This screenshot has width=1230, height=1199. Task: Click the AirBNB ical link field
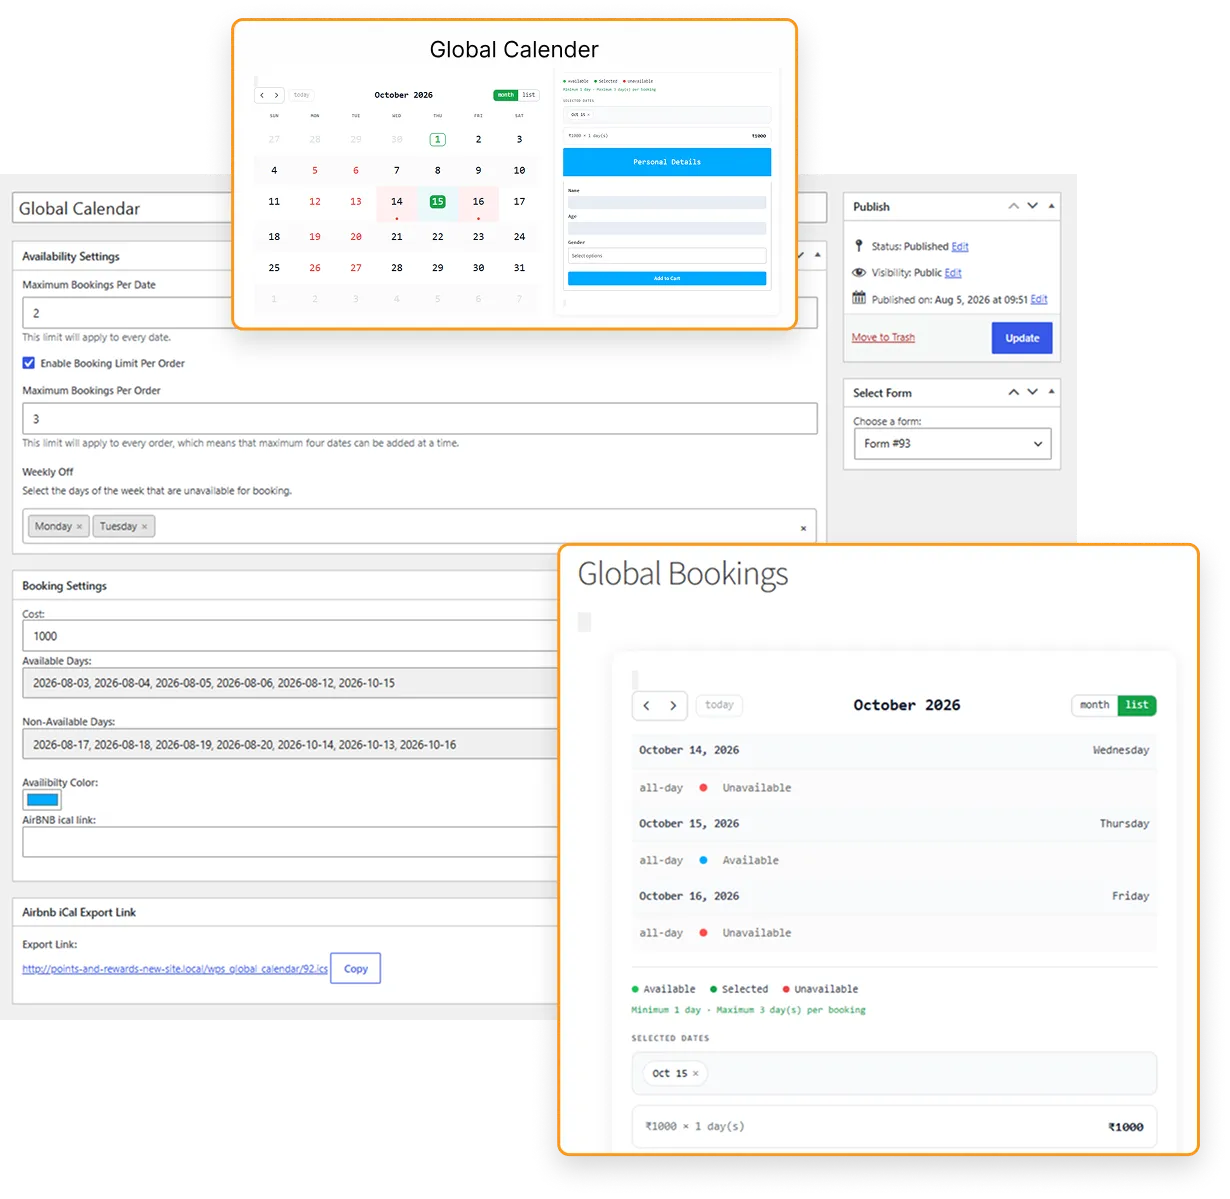[290, 842]
